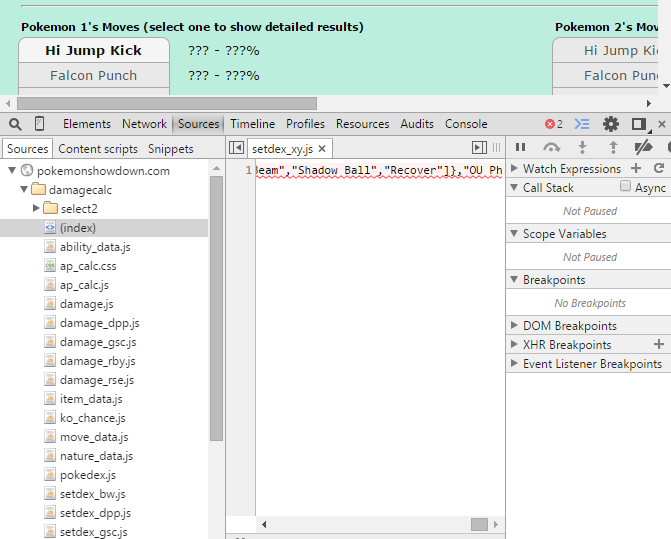Expand the Event Listener Breakpoints section
Image resolution: width=671 pixels, height=539 pixels.
[x=513, y=364]
